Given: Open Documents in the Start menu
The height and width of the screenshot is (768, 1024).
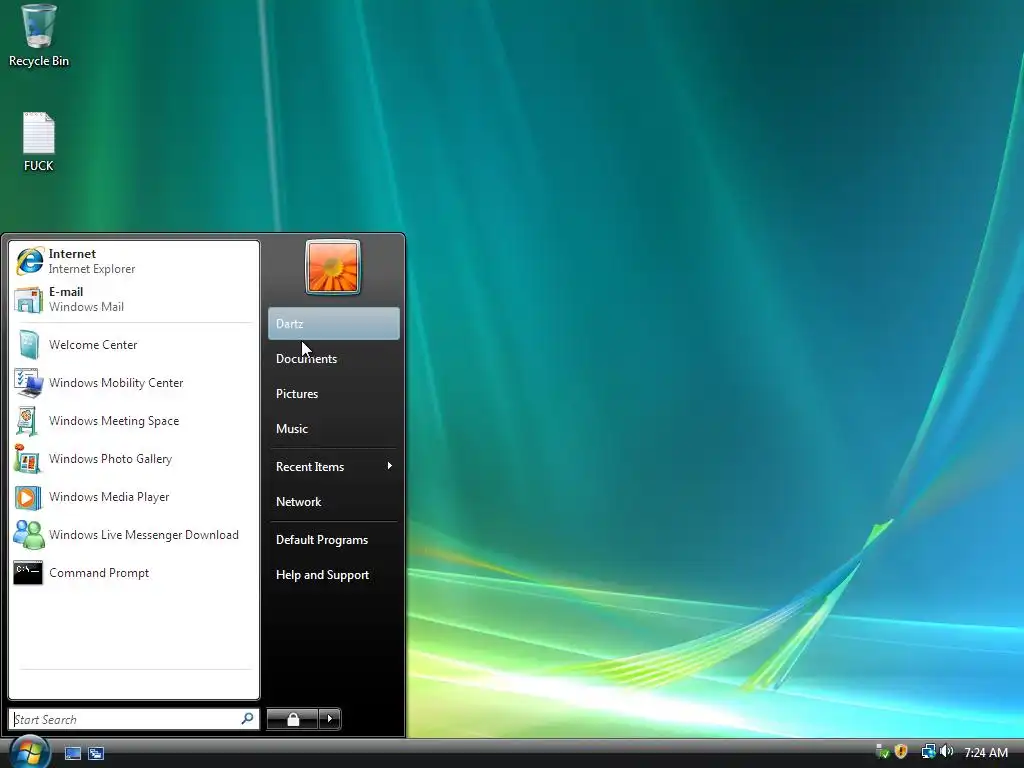Looking at the screenshot, I should 334,359.
